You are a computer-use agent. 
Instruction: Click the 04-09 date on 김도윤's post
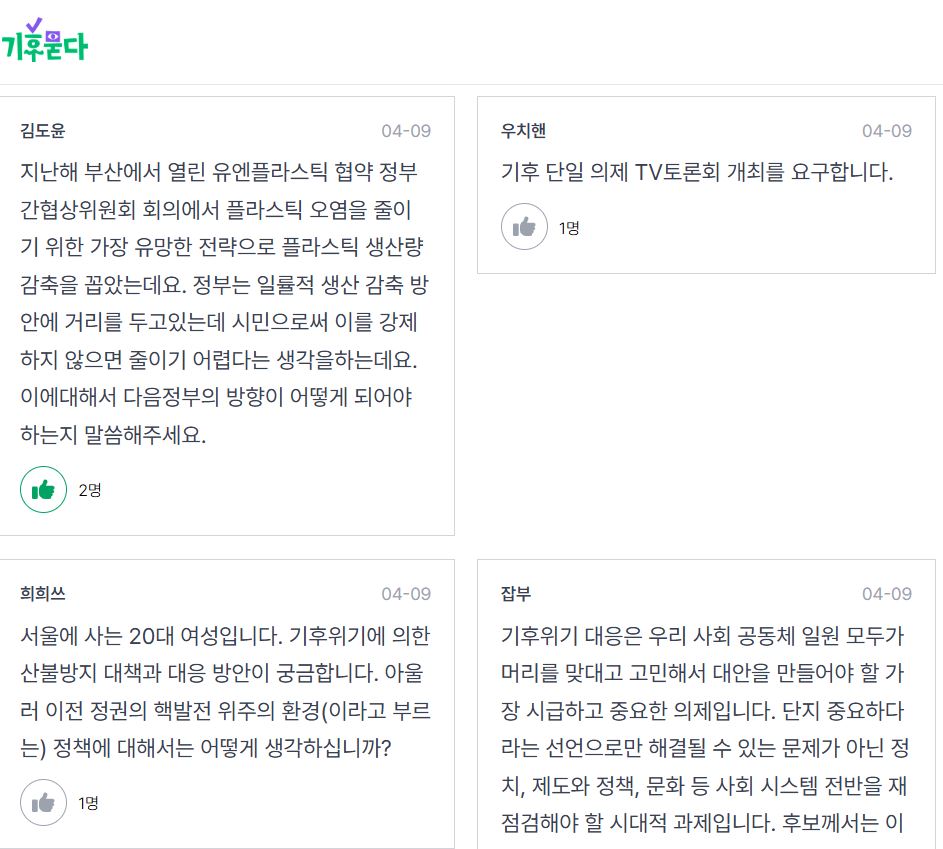(x=406, y=131)
